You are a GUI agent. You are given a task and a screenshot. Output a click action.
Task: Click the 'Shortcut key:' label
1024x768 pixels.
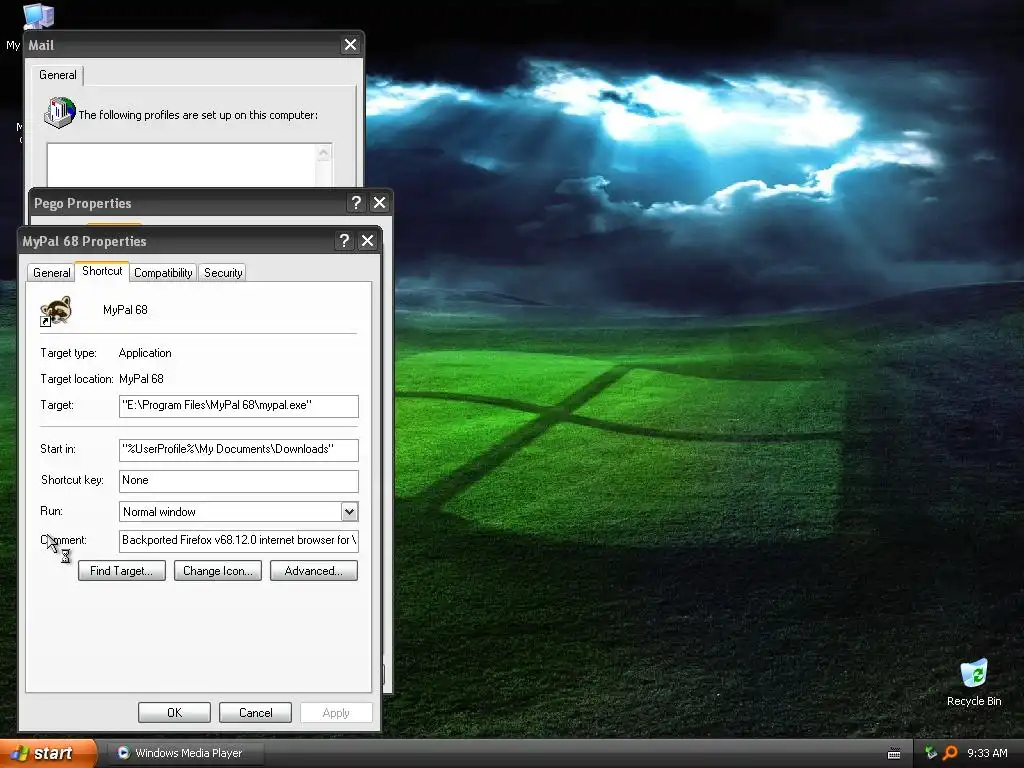pos(72,481)
